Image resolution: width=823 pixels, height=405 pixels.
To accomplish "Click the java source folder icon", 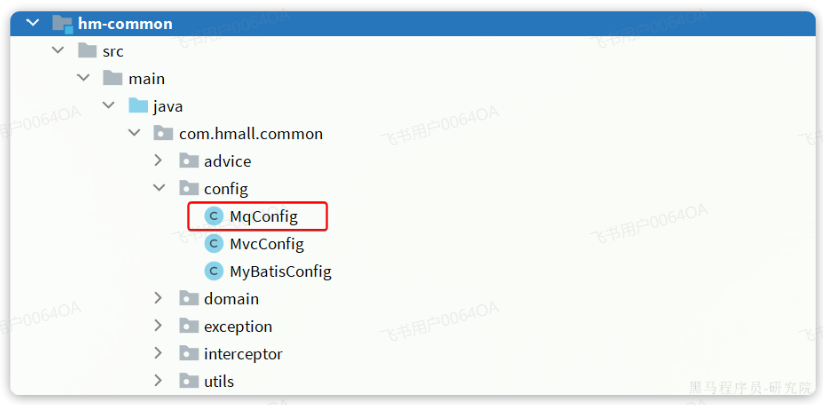I will click(x=137, y=106).
